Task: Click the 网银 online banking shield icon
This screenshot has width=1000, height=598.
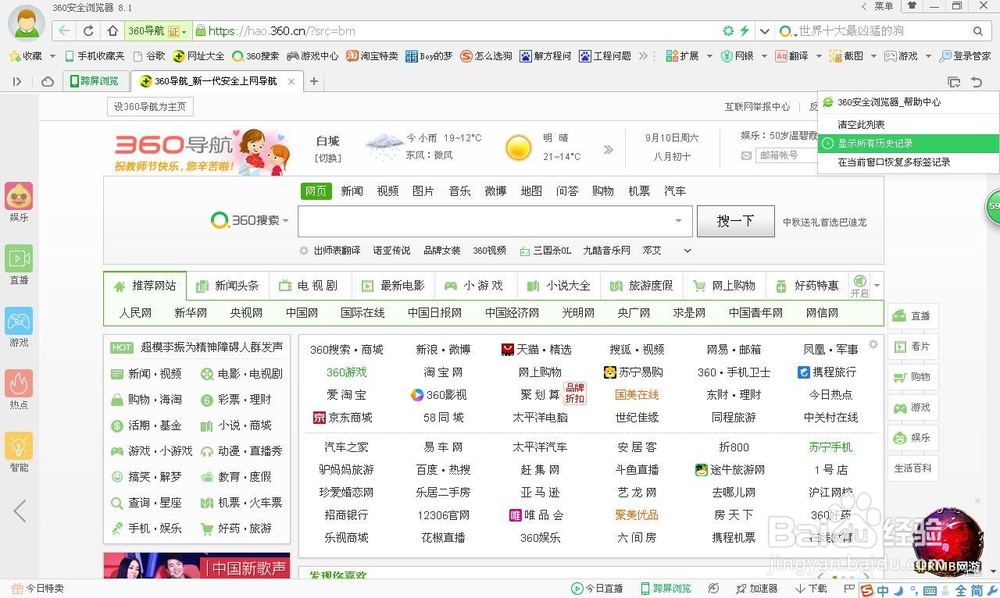Action: pos(726,57)
